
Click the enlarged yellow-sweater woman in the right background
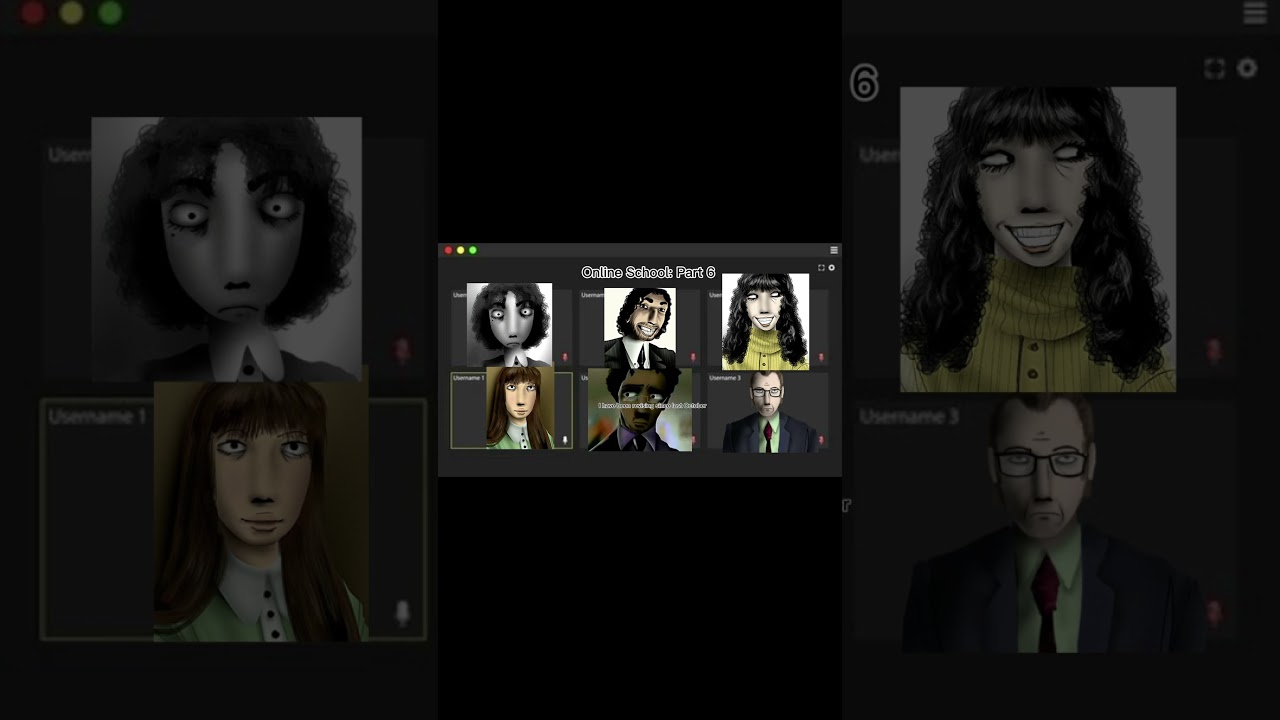click(x=1038, y=239)
